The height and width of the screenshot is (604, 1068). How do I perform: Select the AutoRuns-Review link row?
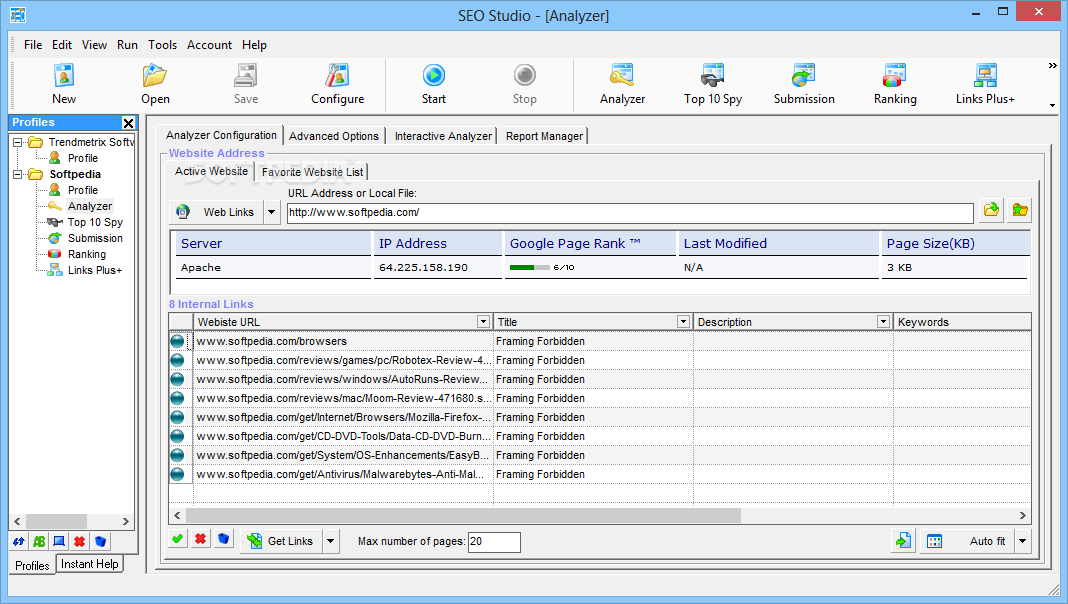tap(599, 379)
